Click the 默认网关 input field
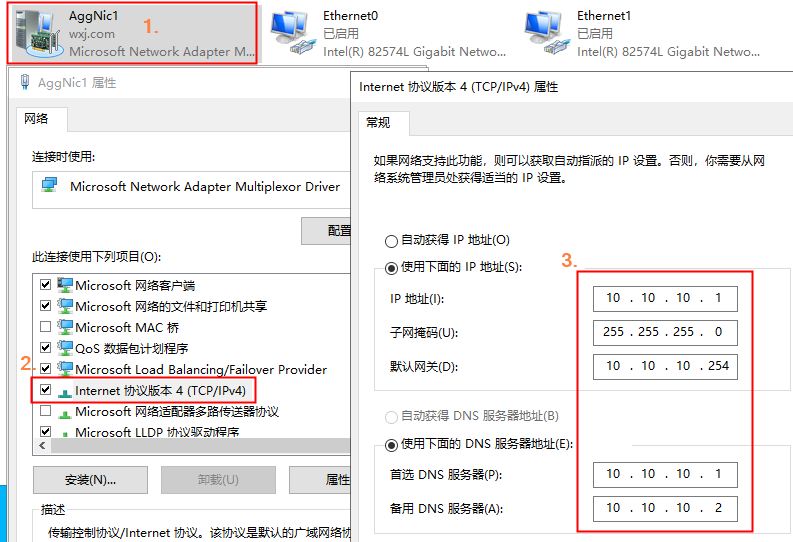Screen dimensions: 793x542 (x=665, y=367)
